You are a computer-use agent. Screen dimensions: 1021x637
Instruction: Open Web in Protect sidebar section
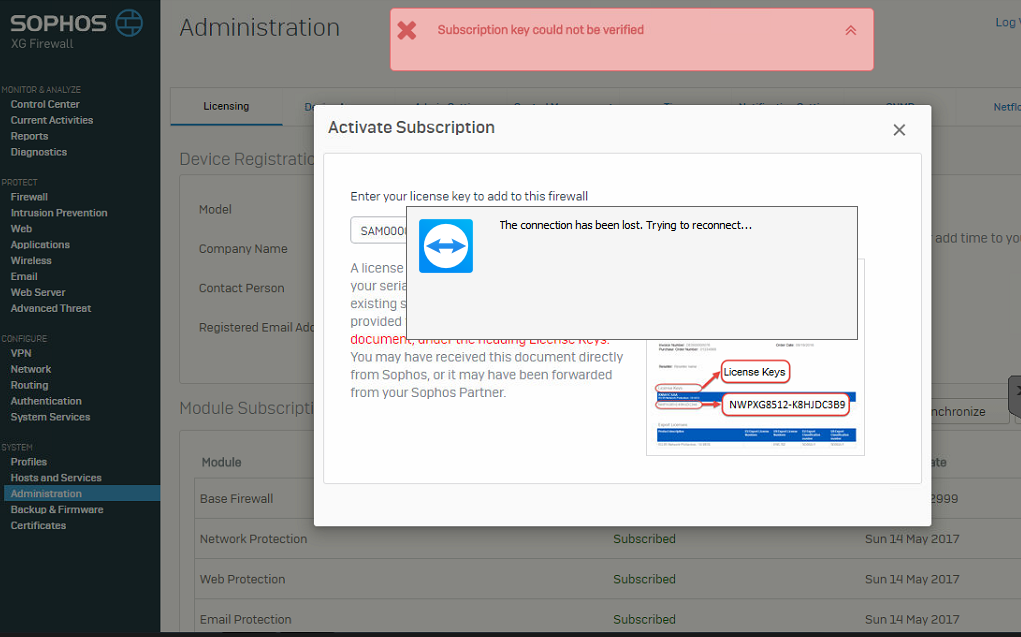pos(21,229)
